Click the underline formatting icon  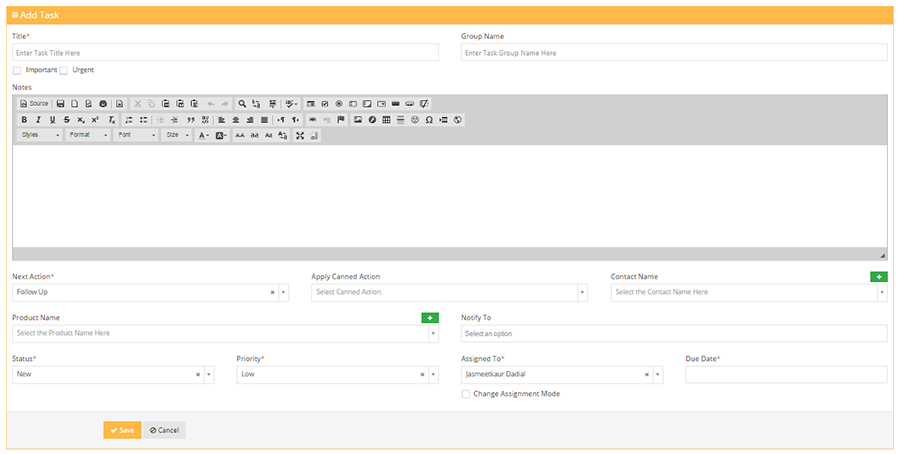click(53, 120)
